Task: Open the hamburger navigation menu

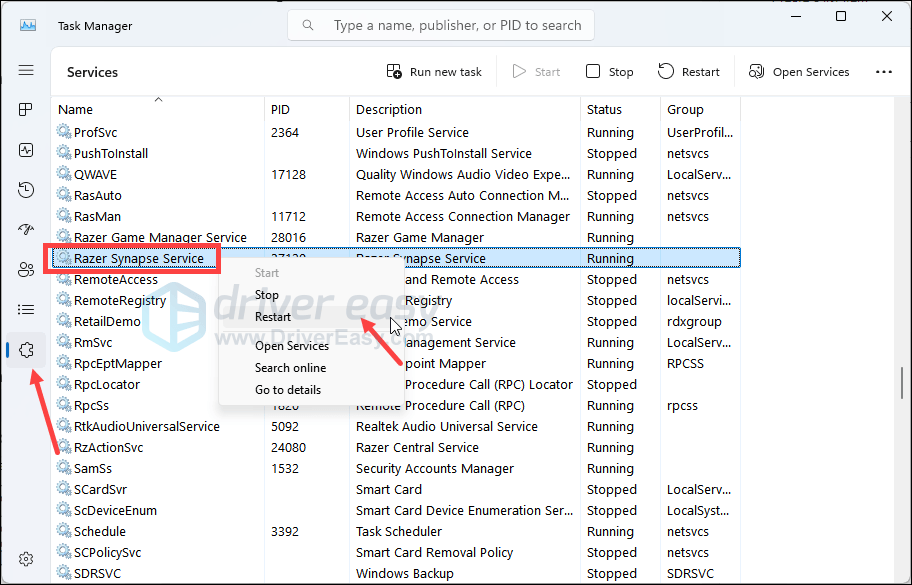Action: click(26, 71)
